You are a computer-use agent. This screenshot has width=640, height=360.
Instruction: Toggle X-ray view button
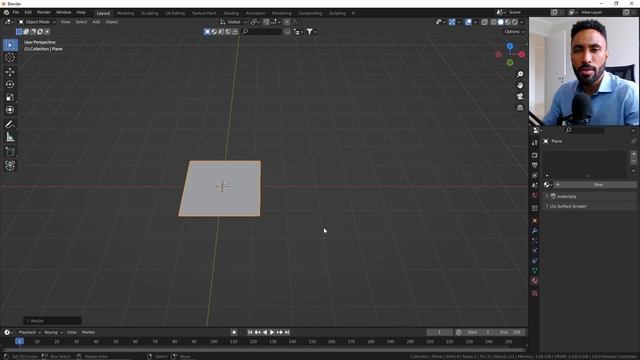pos(484,22)
